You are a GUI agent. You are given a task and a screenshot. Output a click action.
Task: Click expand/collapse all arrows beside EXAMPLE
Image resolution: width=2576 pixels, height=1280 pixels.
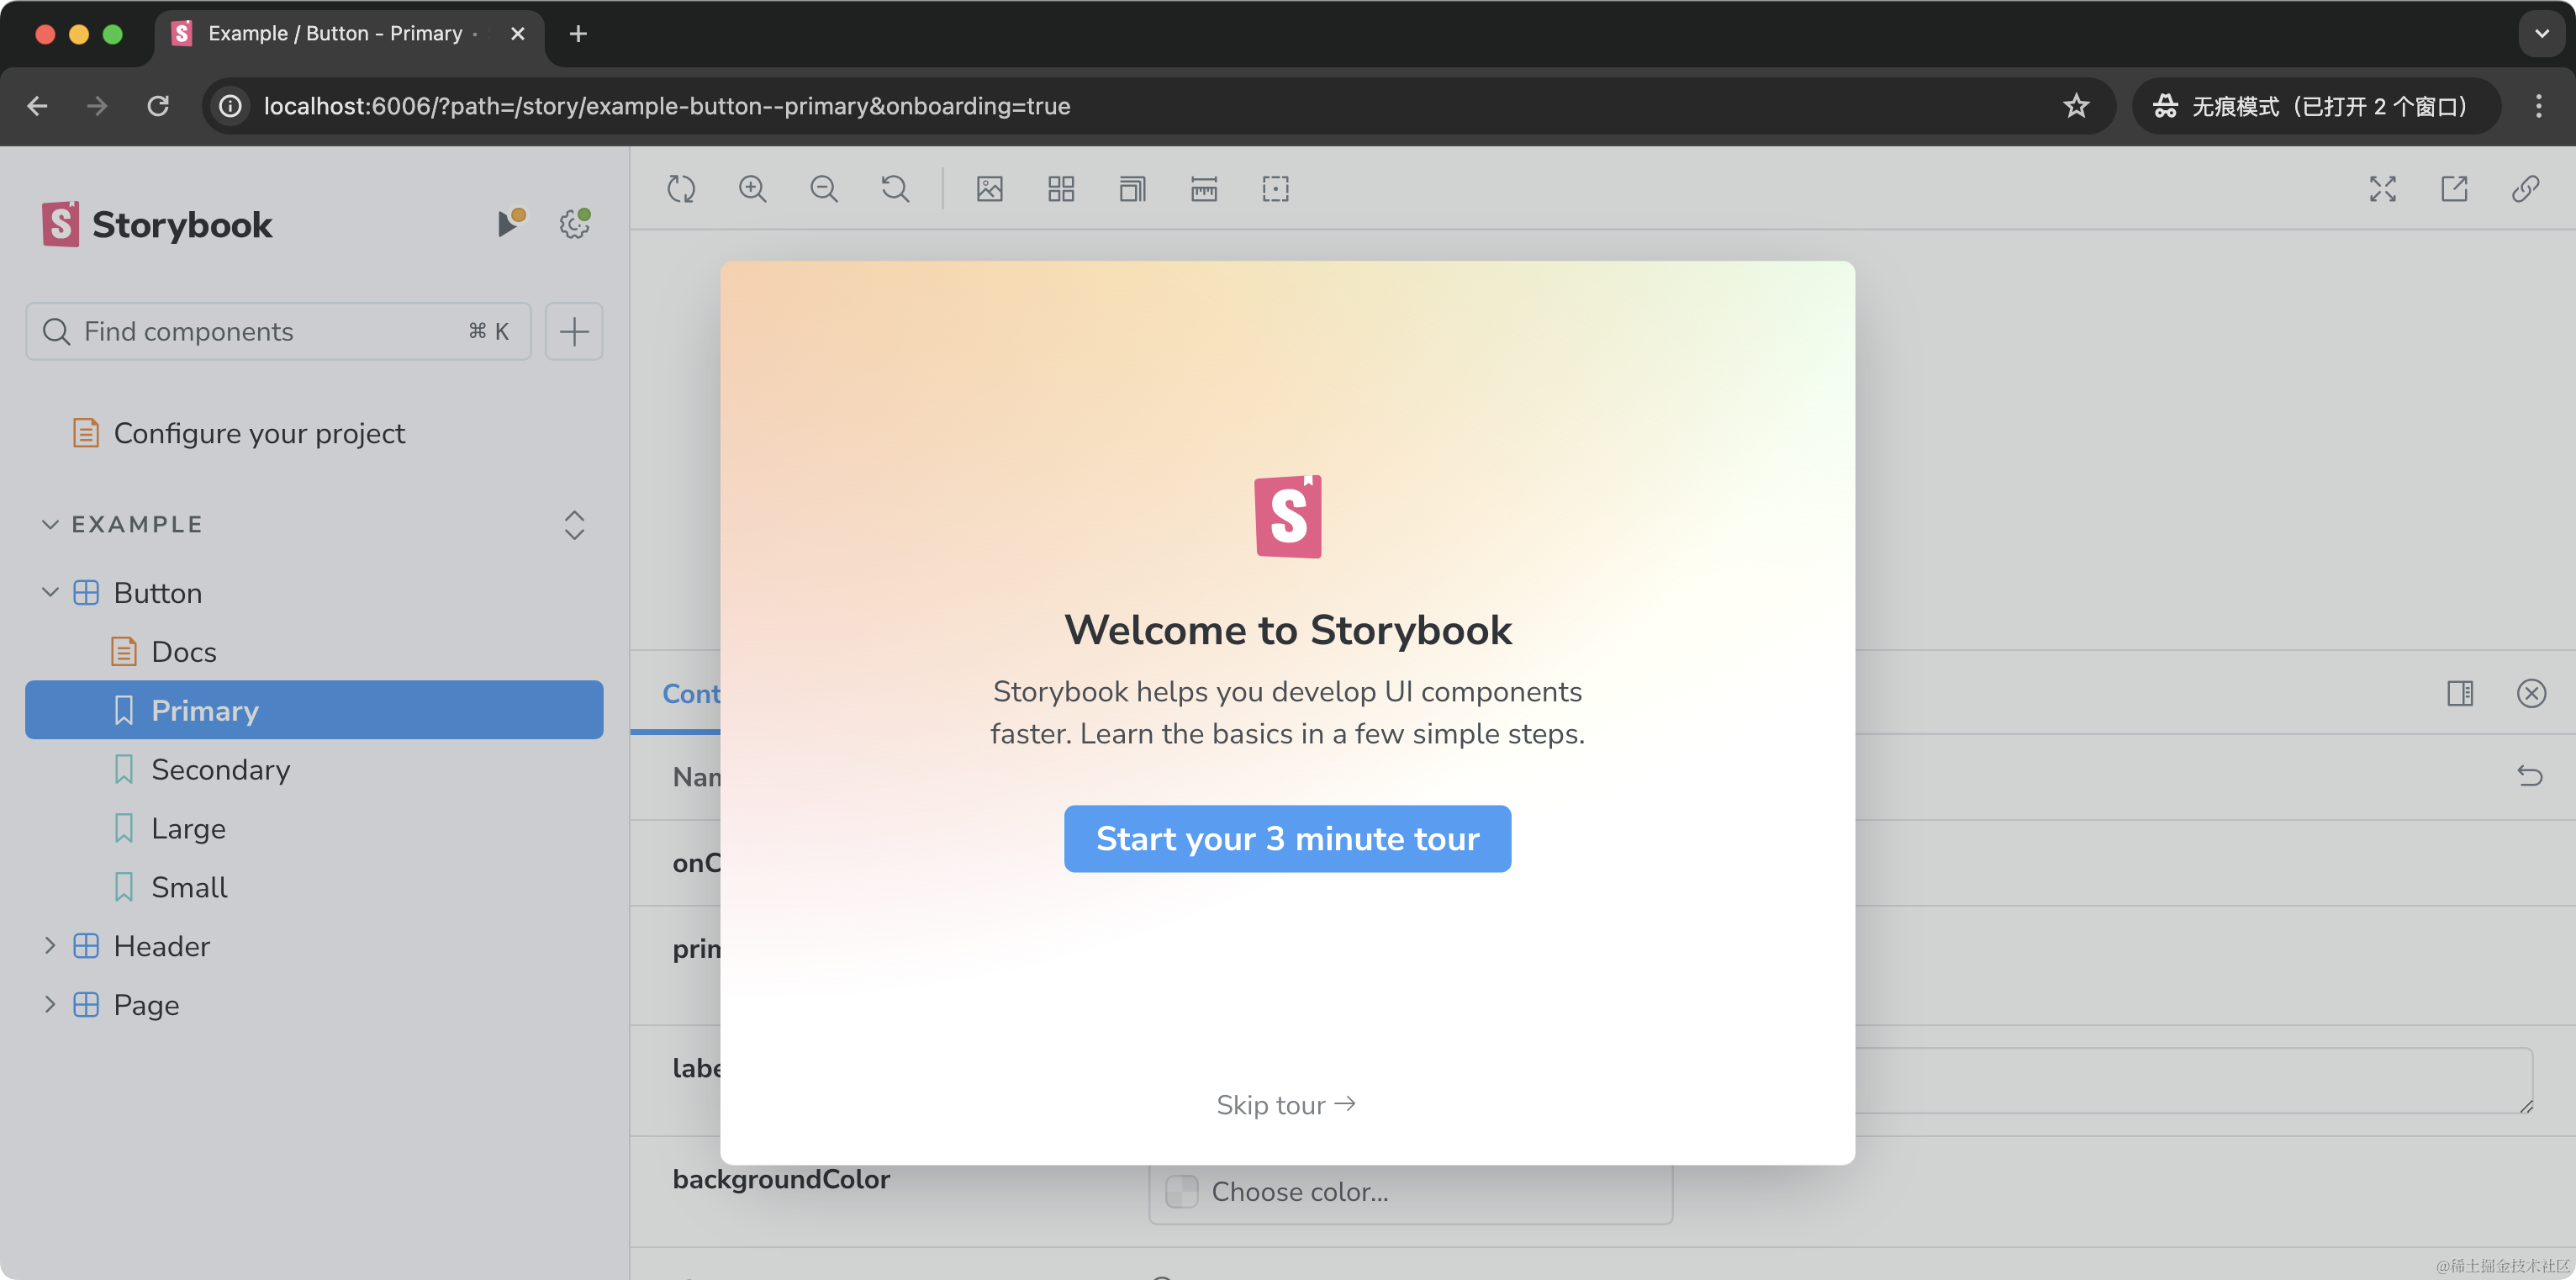click(574, 524)
